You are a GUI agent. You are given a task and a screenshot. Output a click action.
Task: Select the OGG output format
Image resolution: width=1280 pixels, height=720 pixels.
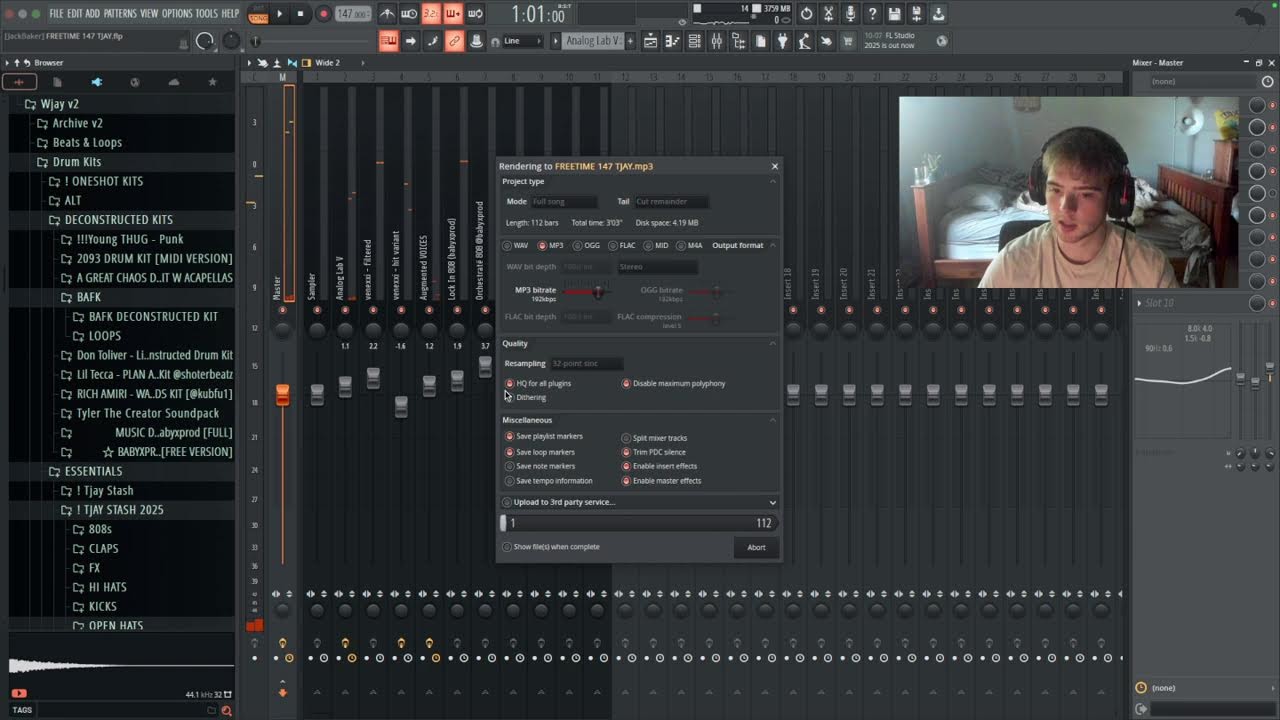click(x=587, y=245)
